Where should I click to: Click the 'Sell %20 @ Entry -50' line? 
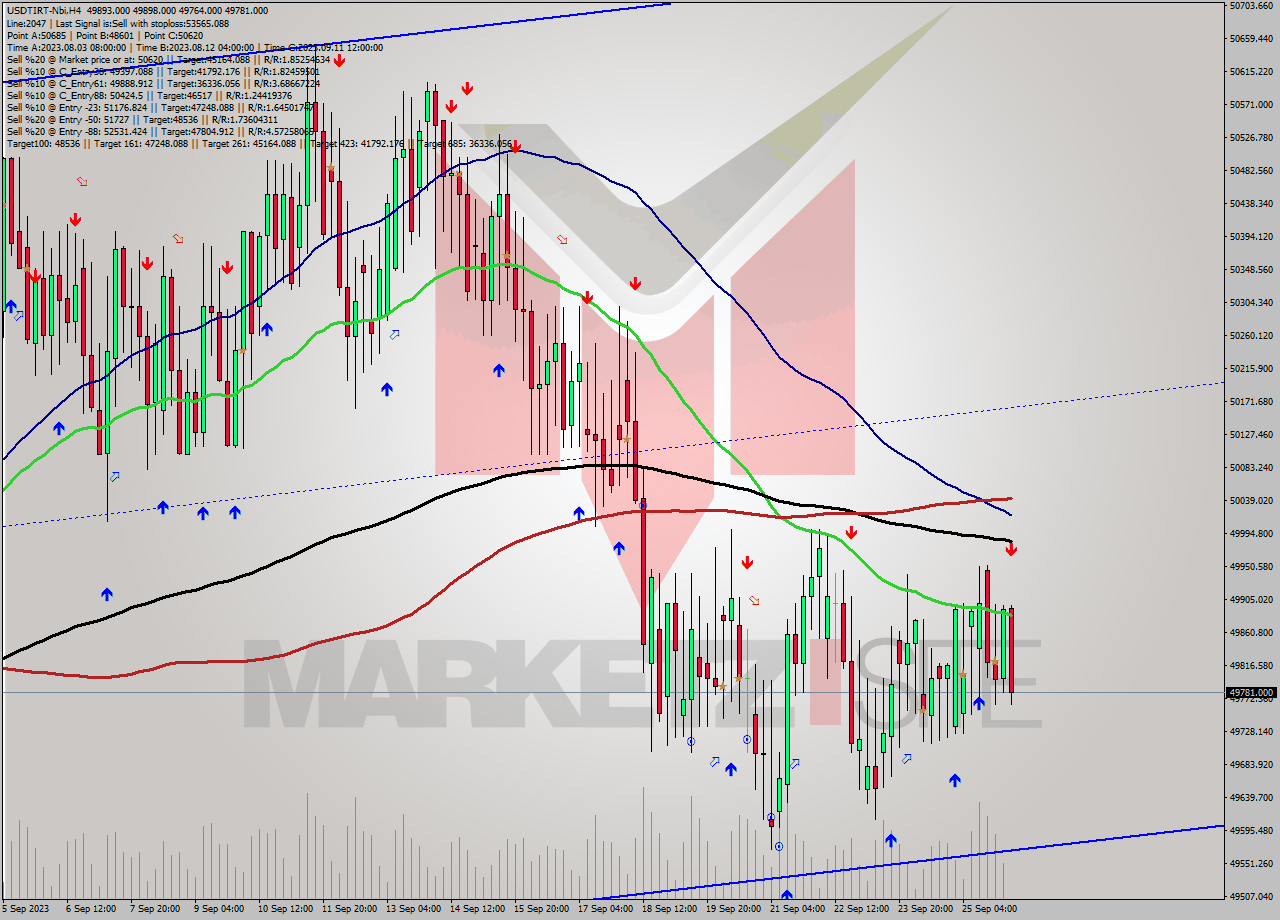click(142, 119)
